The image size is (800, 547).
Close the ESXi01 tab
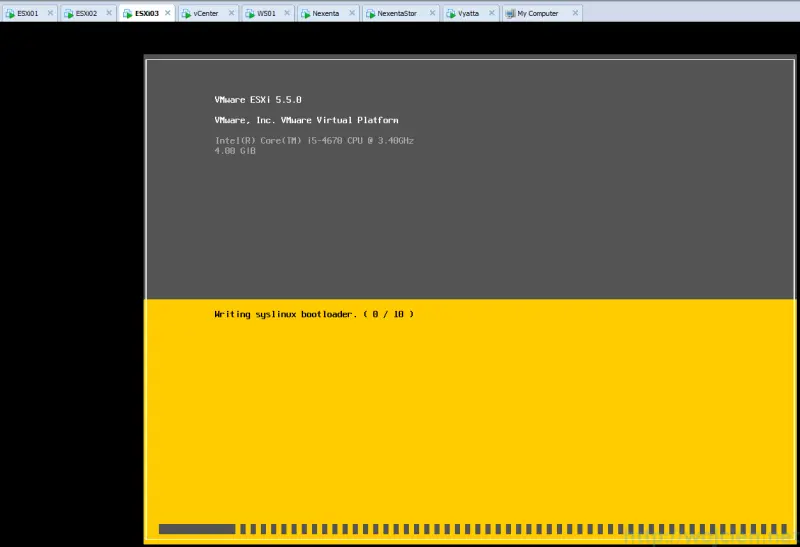(x=50, y=13)
